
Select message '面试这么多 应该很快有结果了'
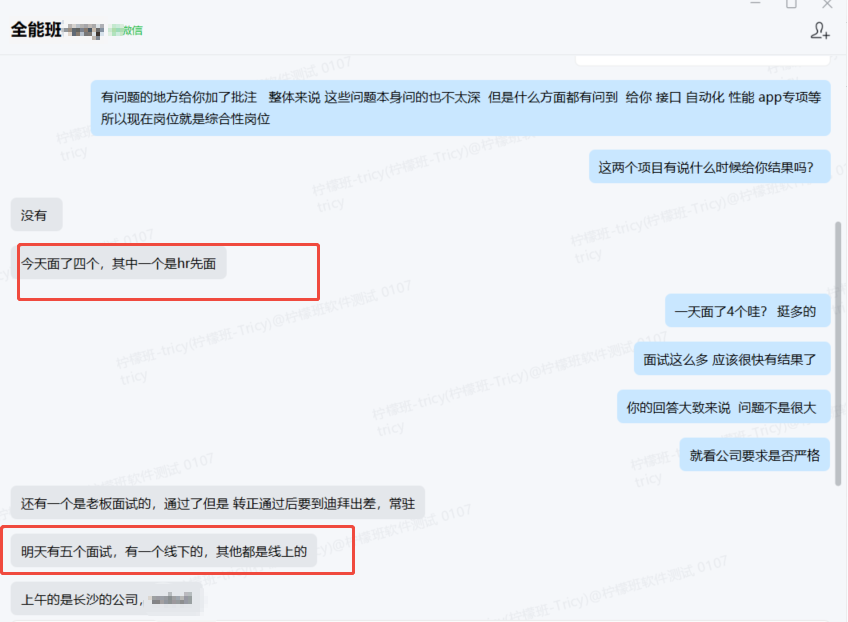(730, 359)
